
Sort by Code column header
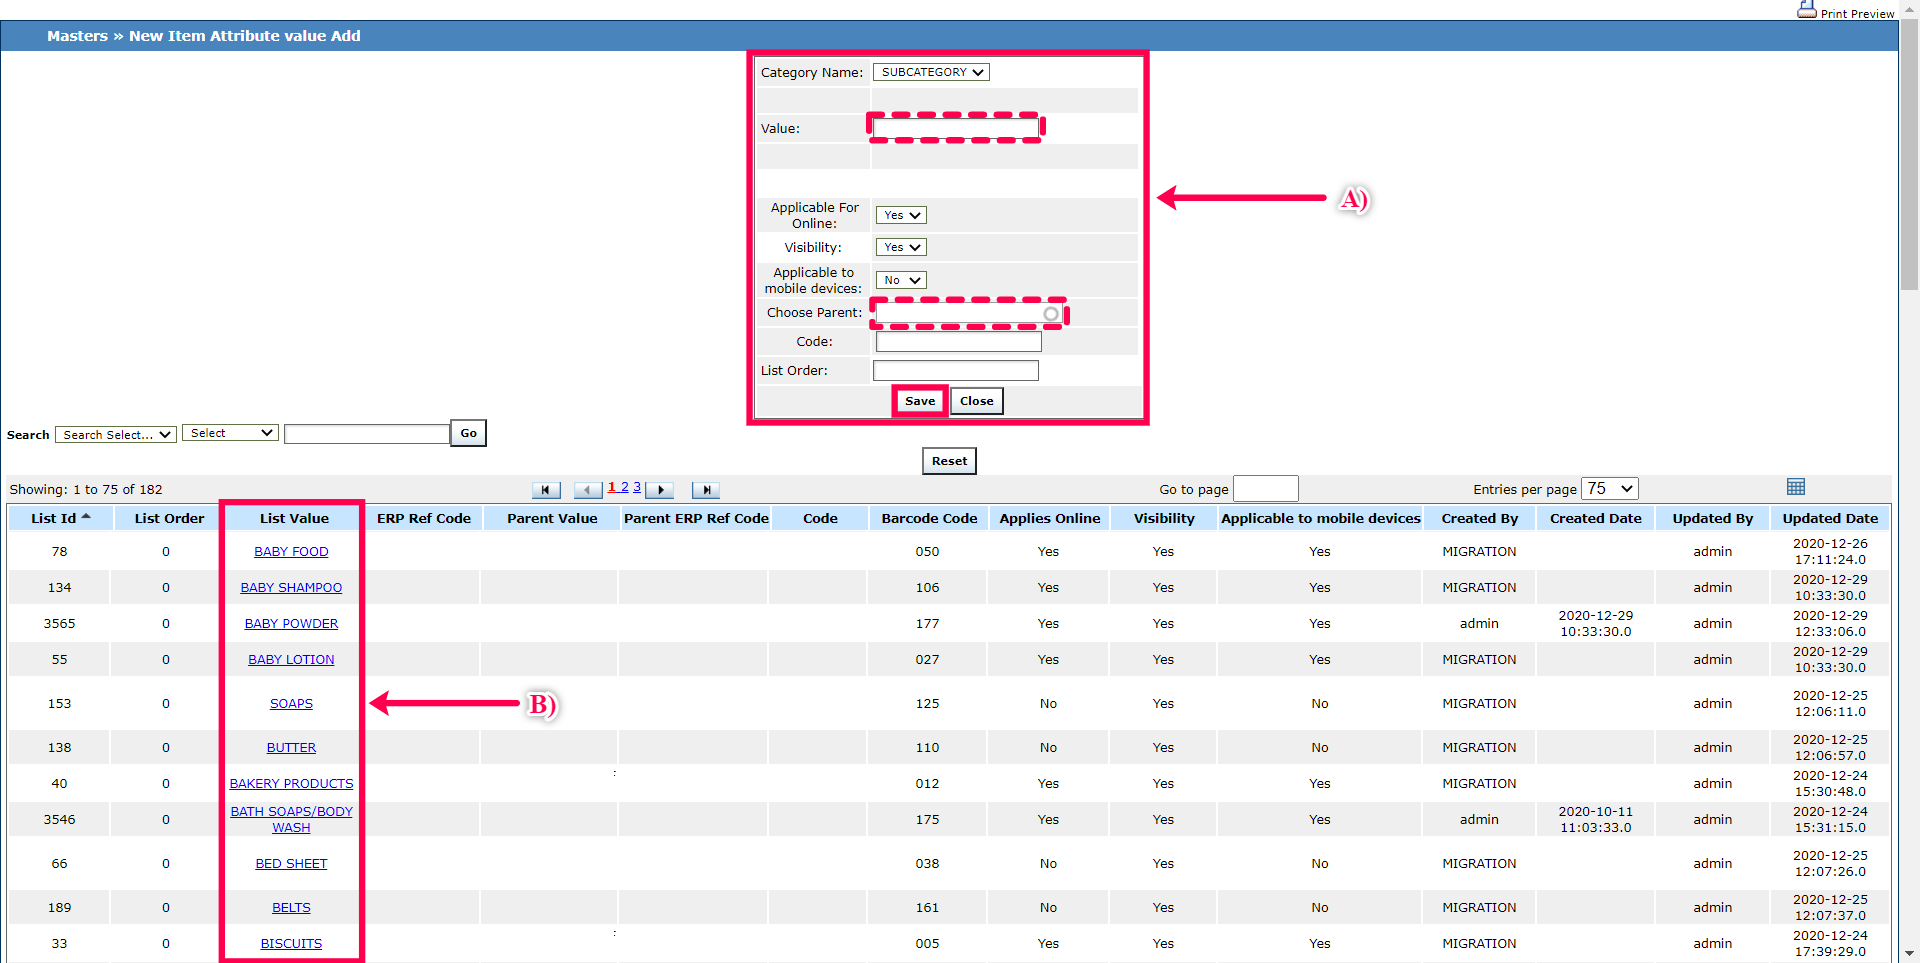pos(820,518)
